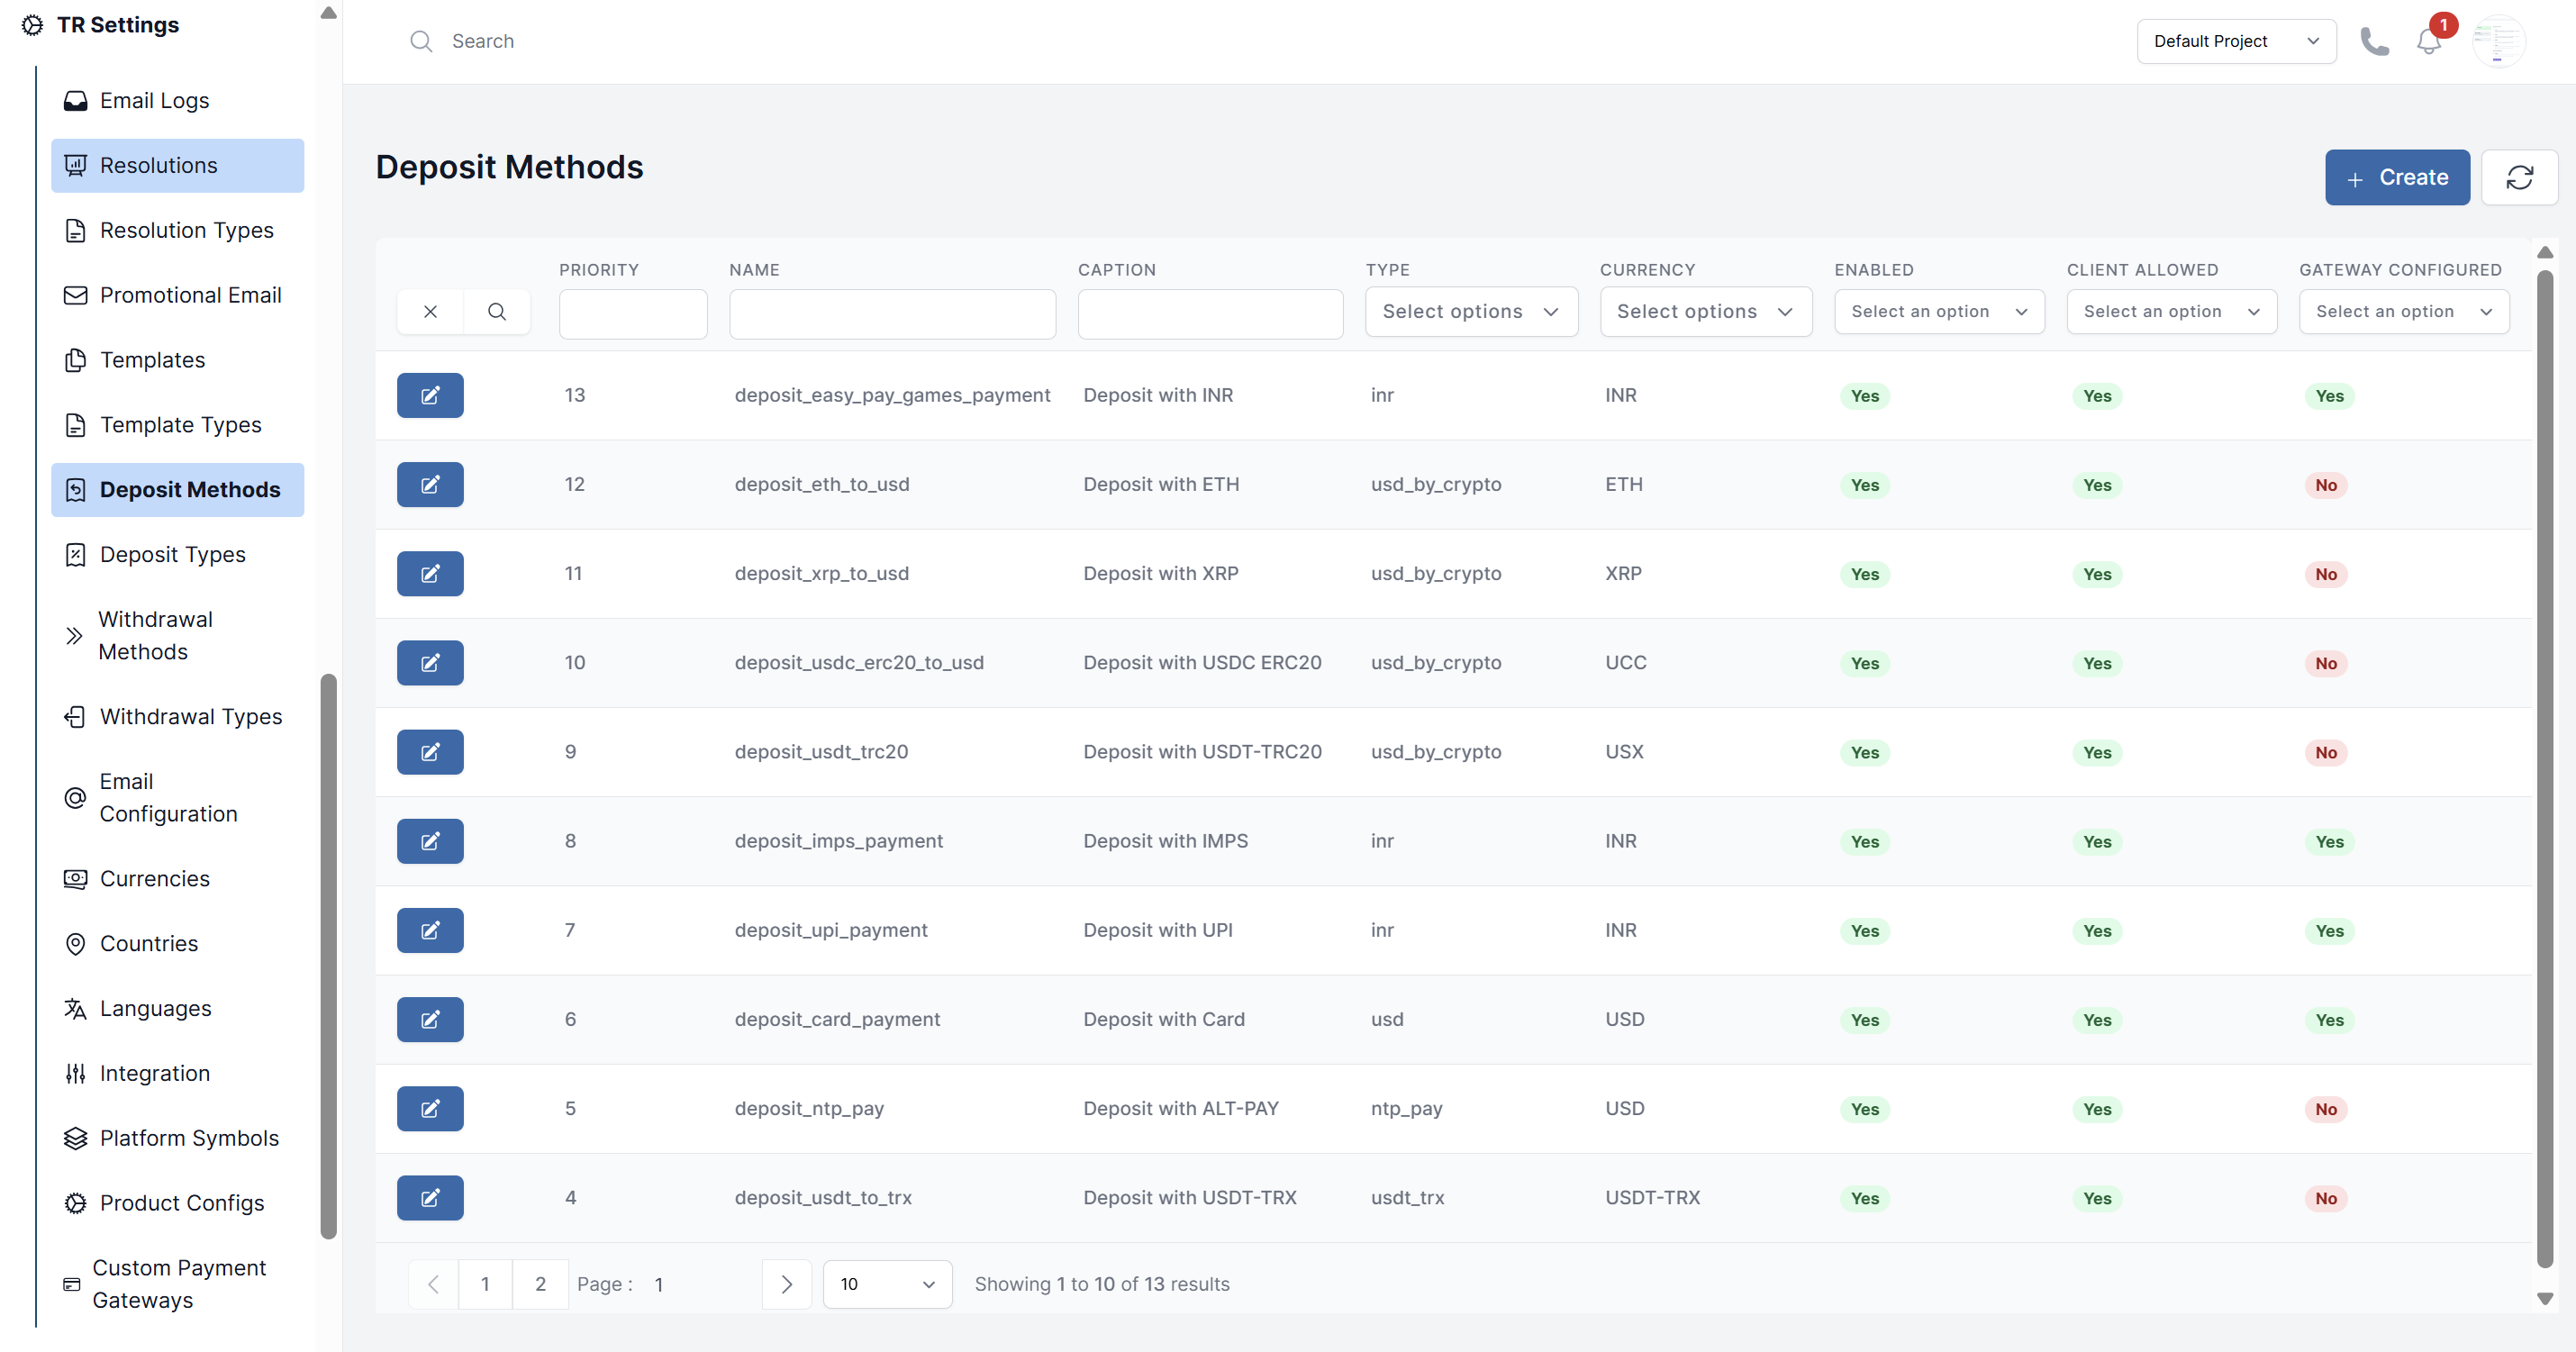
Task: Click the top search magnifier icon
Action: [x=421, y=41]
